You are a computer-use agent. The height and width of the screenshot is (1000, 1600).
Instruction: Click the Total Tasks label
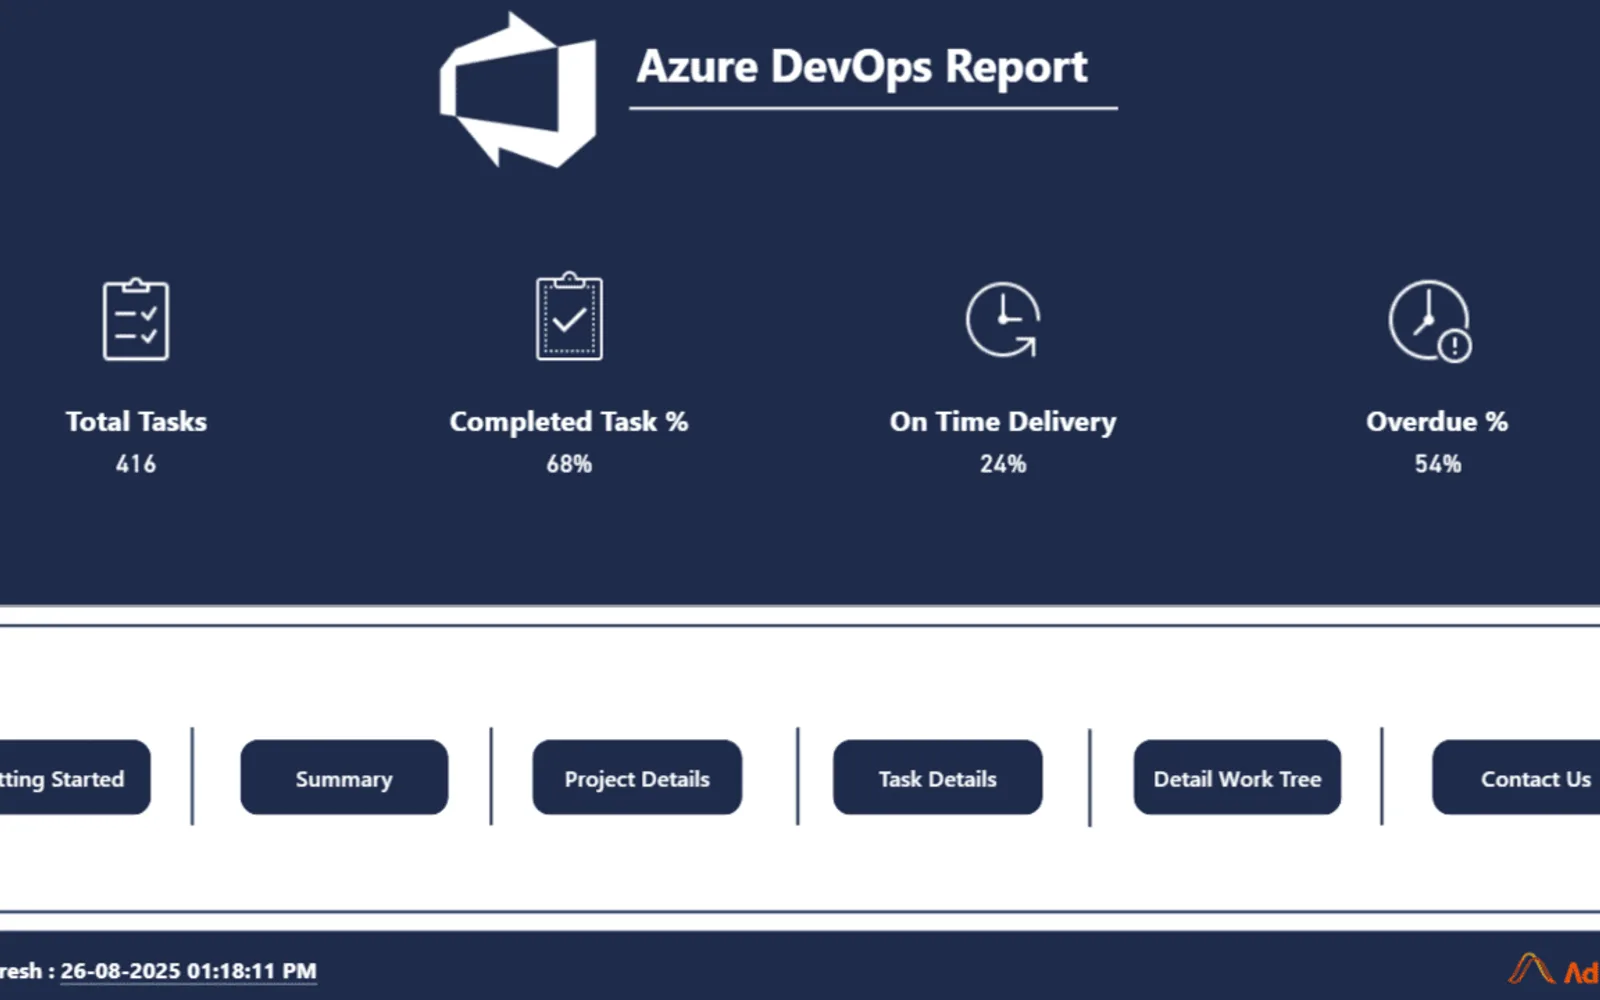(x=136, y=421)
